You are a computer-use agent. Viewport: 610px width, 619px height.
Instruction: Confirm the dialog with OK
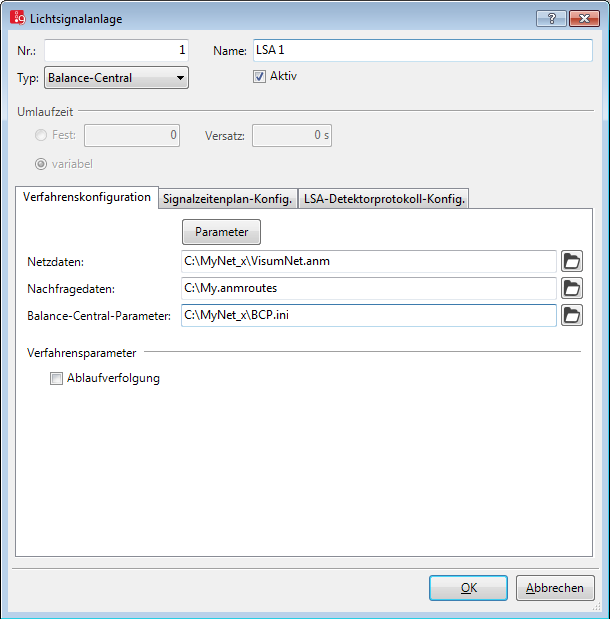pyautogui.click(x=468, y=588)
